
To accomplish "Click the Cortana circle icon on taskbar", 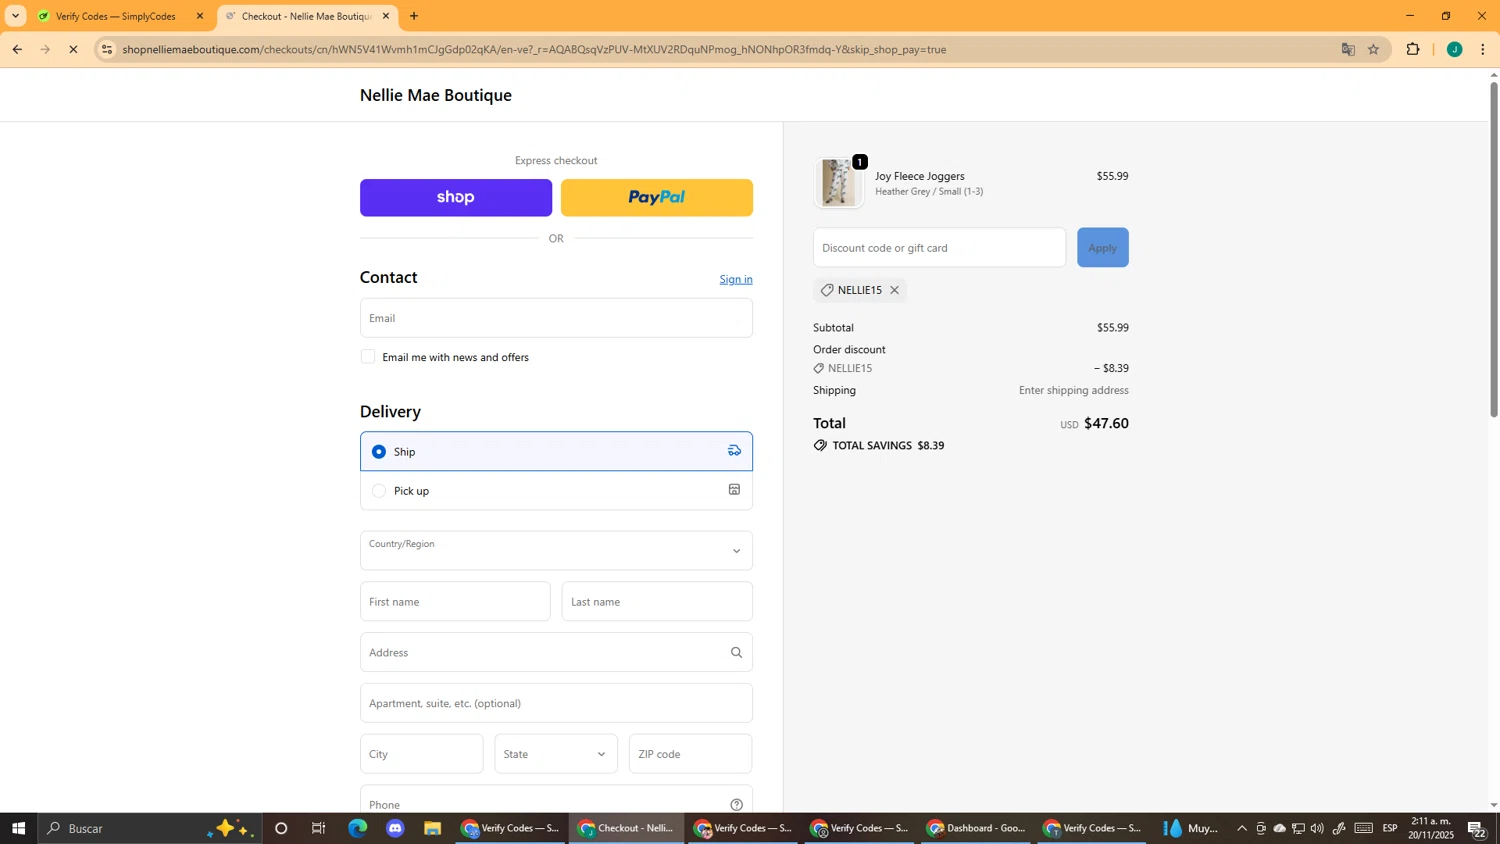I will tap(281, 828).
